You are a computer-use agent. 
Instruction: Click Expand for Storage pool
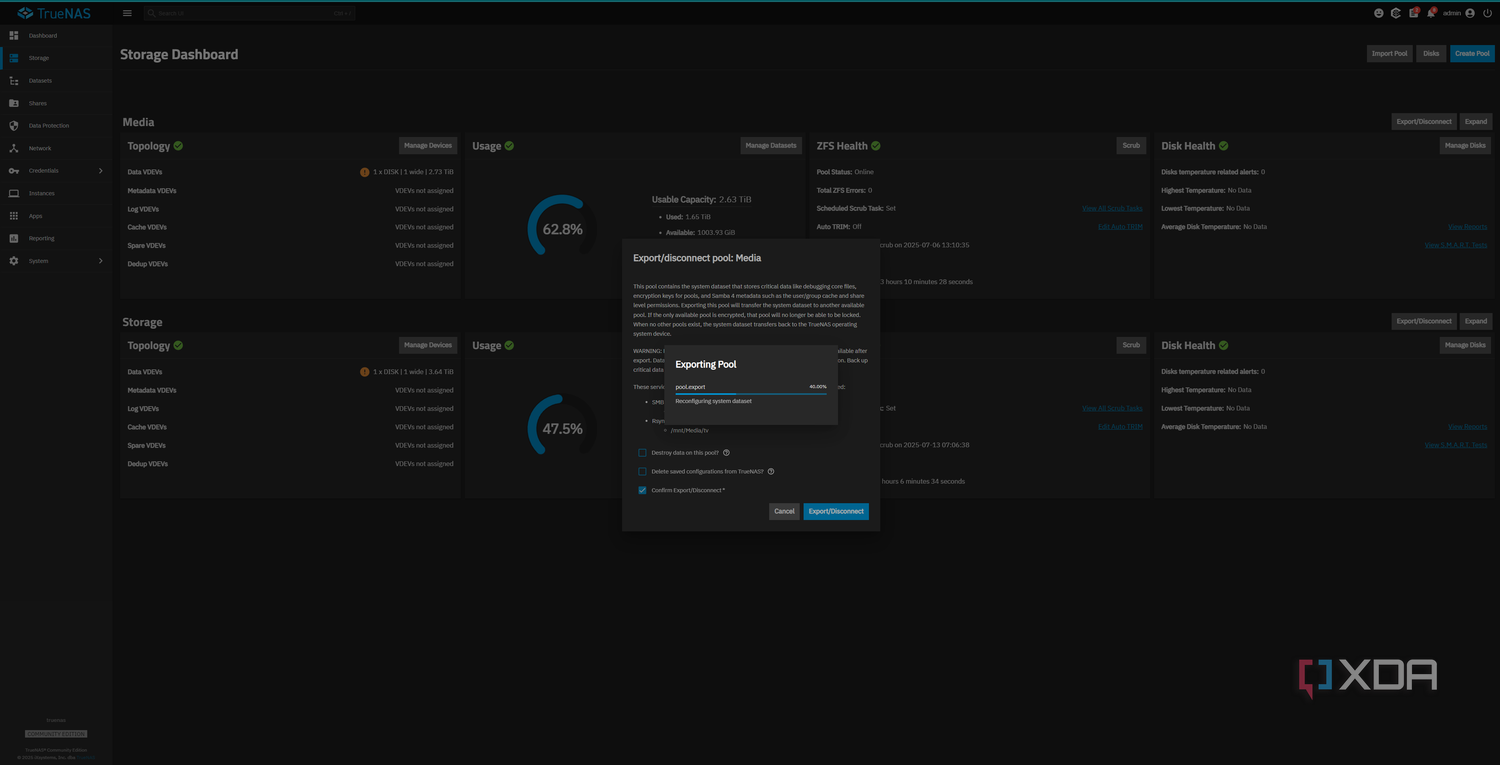coord(1476,321)
